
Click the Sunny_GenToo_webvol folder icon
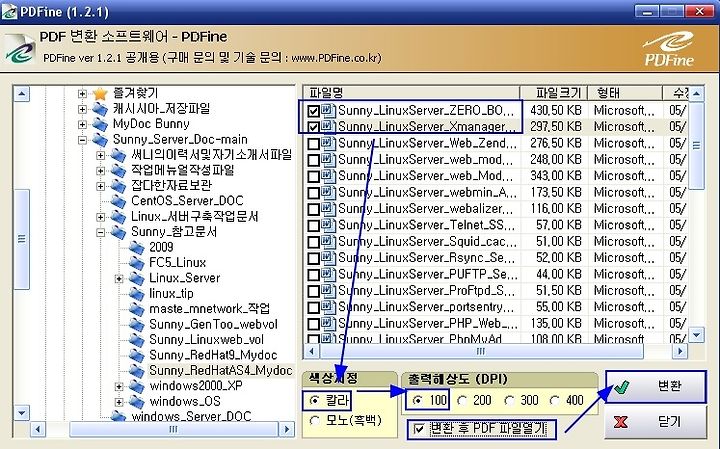(x=136, y=325)
